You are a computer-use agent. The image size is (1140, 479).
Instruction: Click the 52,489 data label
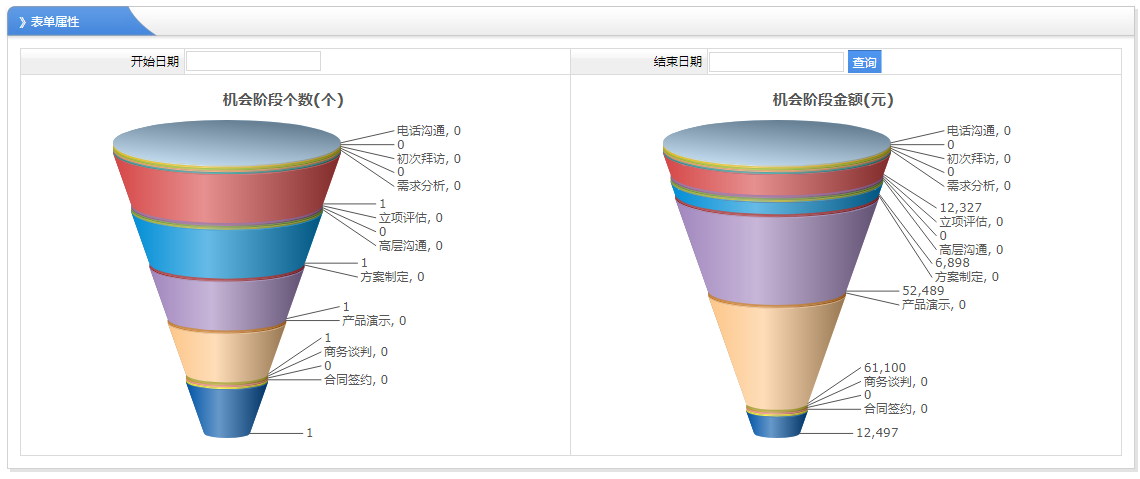click(922, 291)
